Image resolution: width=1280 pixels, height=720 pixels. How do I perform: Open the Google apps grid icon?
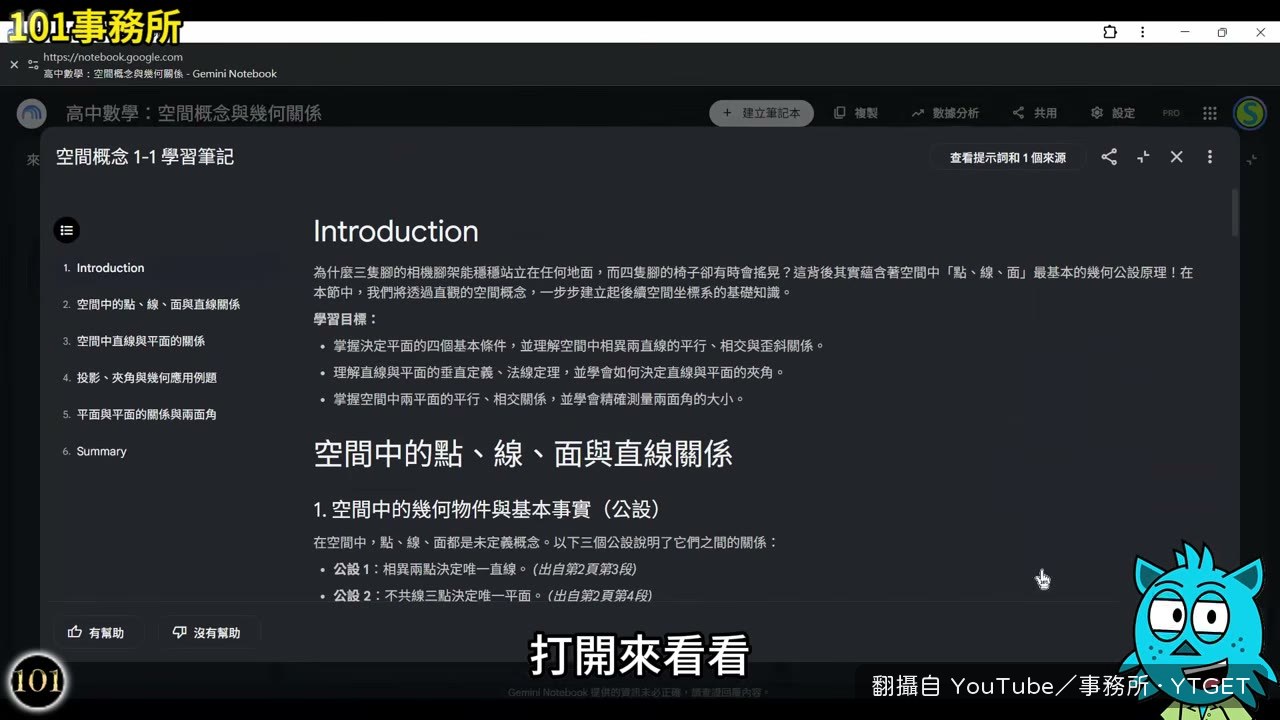(1210, 113)
